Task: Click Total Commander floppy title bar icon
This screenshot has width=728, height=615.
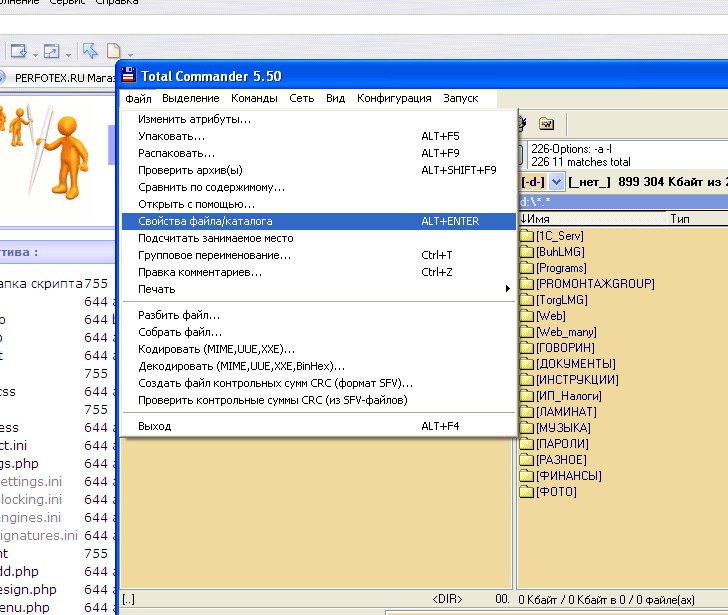Action: tap(129, 75)
